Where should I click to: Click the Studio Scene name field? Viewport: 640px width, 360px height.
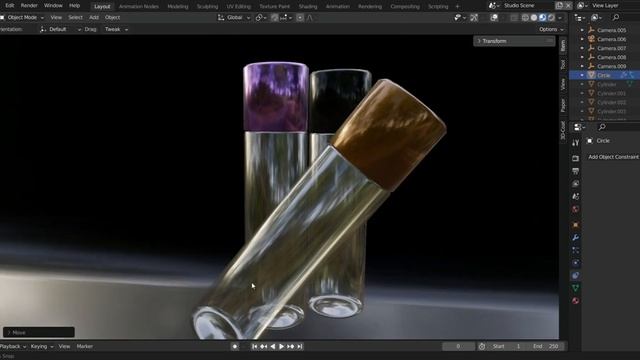click(526, 6)
